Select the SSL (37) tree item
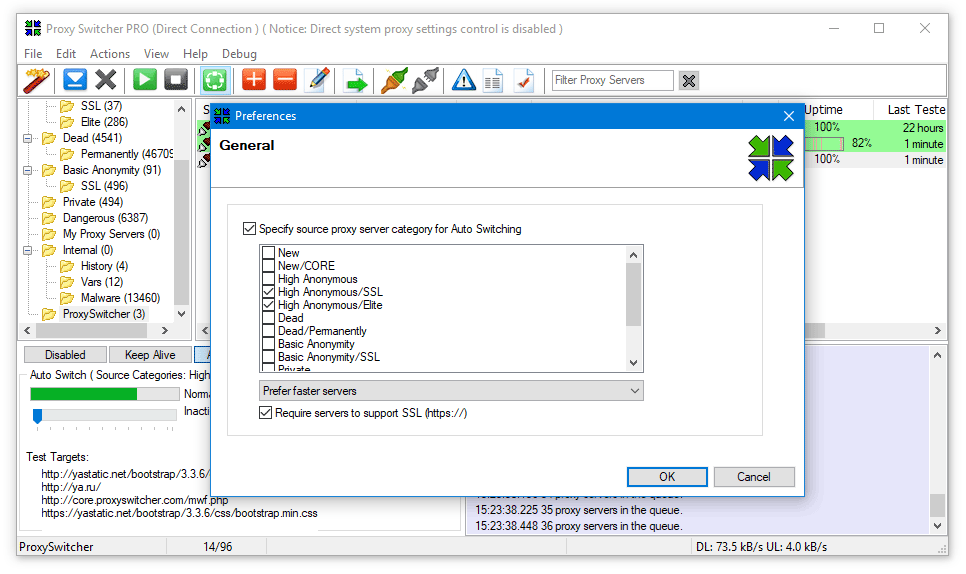 click(x=102, y=106)
